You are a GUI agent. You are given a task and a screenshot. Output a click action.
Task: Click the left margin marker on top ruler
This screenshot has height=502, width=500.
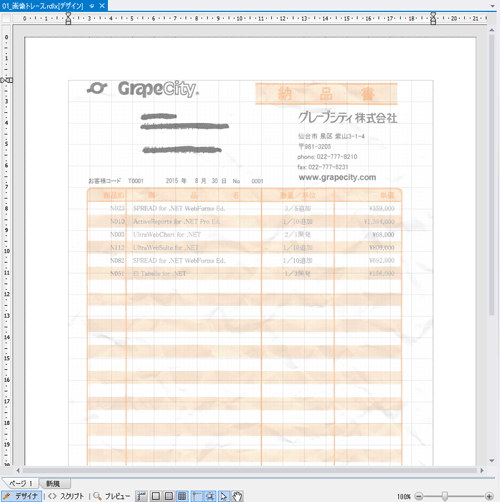(x=68, y=18)
